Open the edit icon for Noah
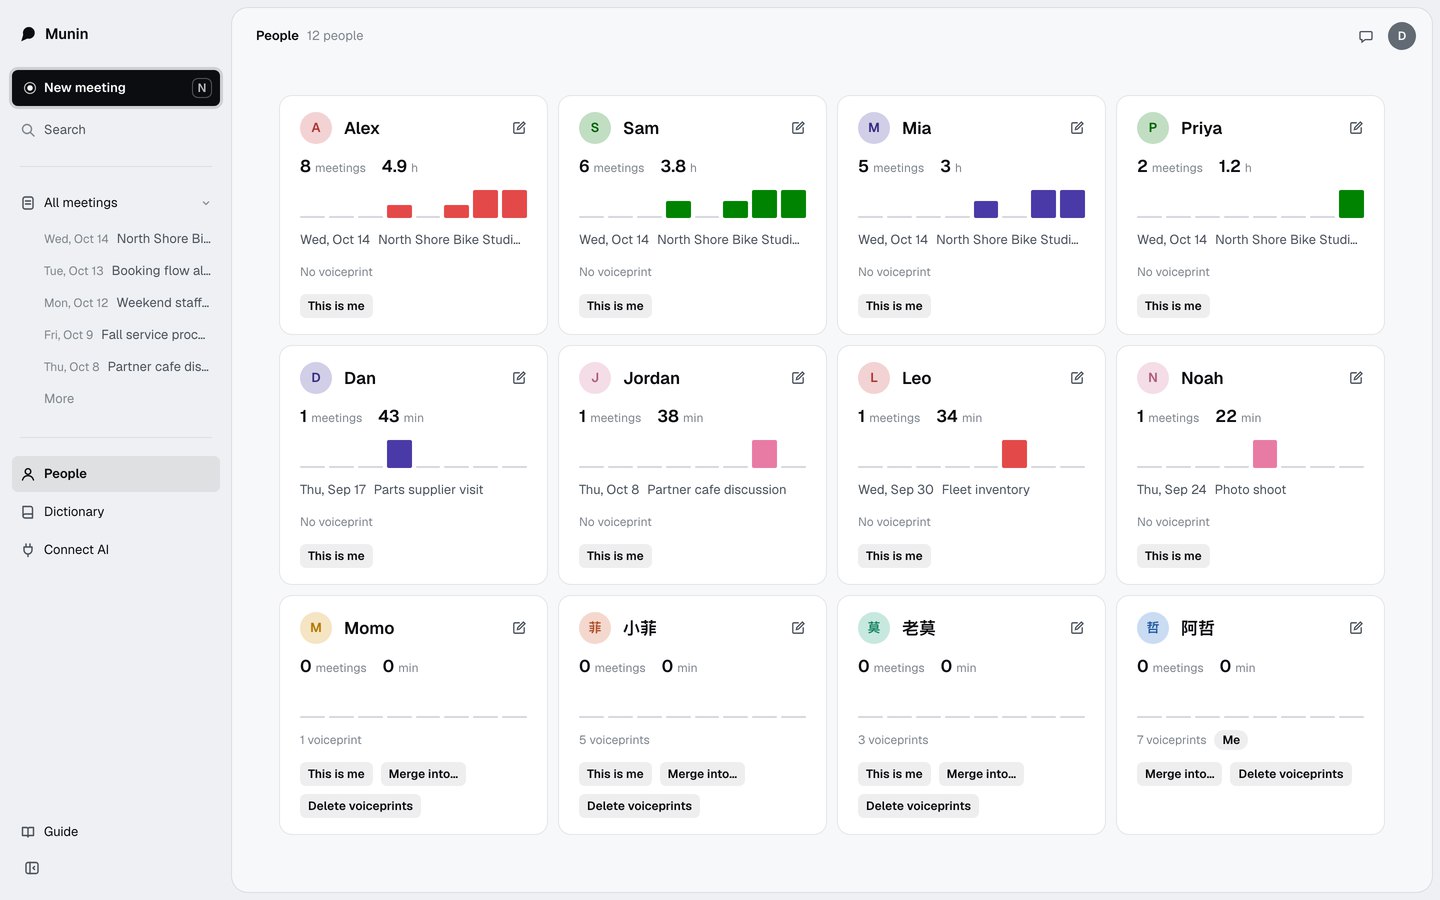The image size is (1440, 900). (x=1356, y=378)
